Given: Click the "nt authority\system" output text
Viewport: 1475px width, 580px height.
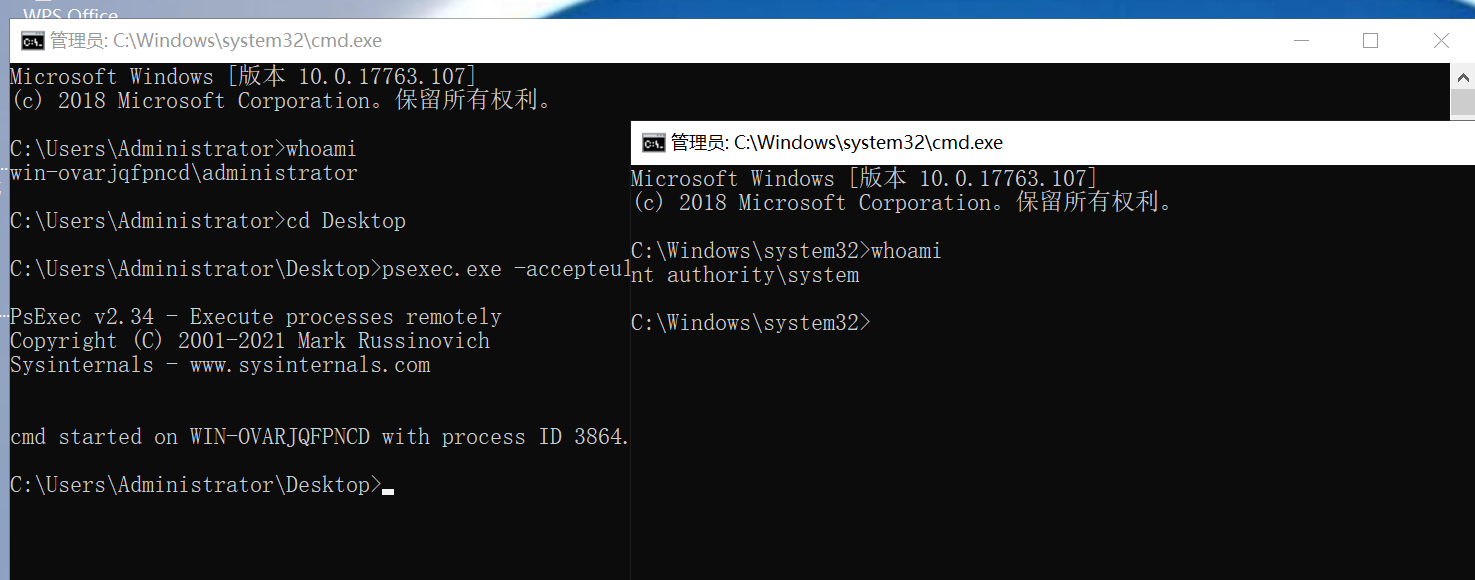Looking at the screenshot, I should 745,275.
